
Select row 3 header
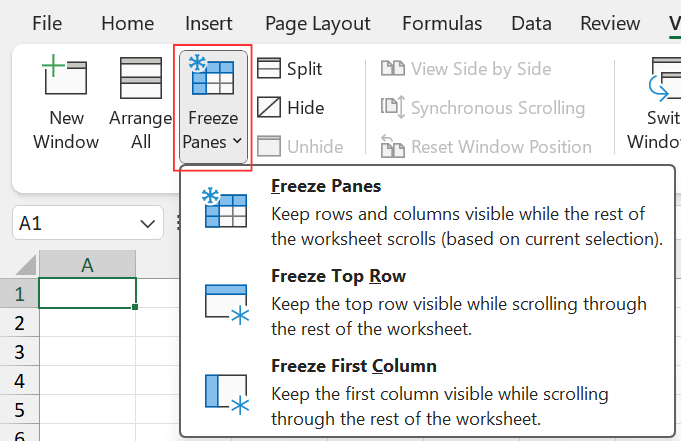click(x=18, y=351)
